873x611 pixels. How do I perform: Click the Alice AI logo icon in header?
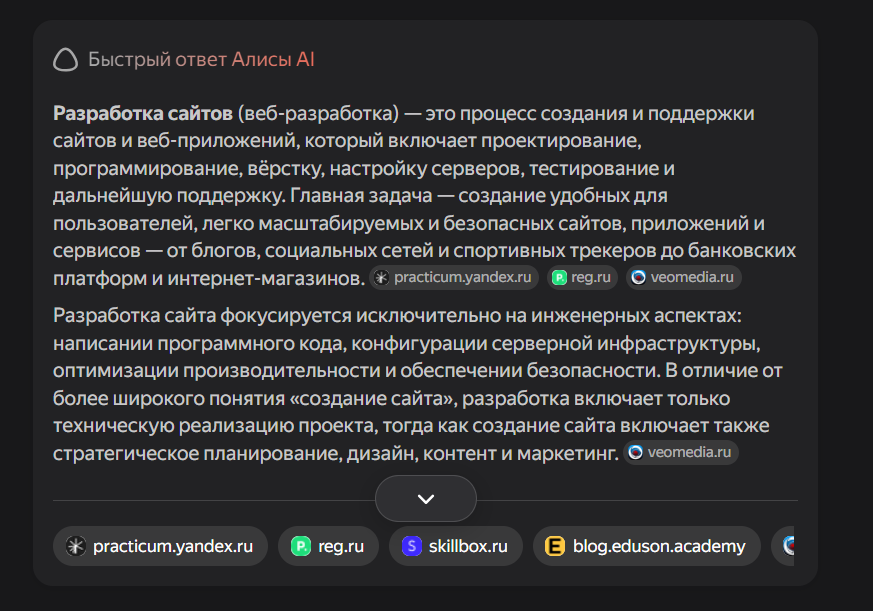click(x=65, y=60)
